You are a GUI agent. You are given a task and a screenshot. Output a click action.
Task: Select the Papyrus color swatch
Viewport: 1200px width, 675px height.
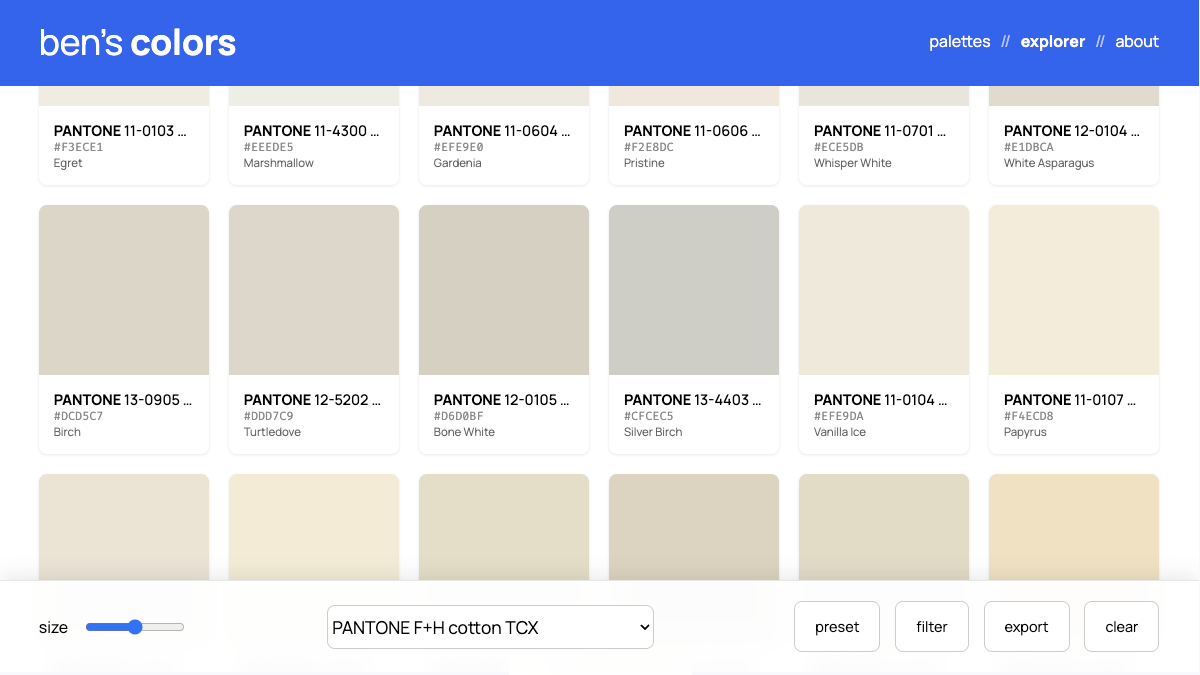pyautogui.click(x=1074, y=290)
